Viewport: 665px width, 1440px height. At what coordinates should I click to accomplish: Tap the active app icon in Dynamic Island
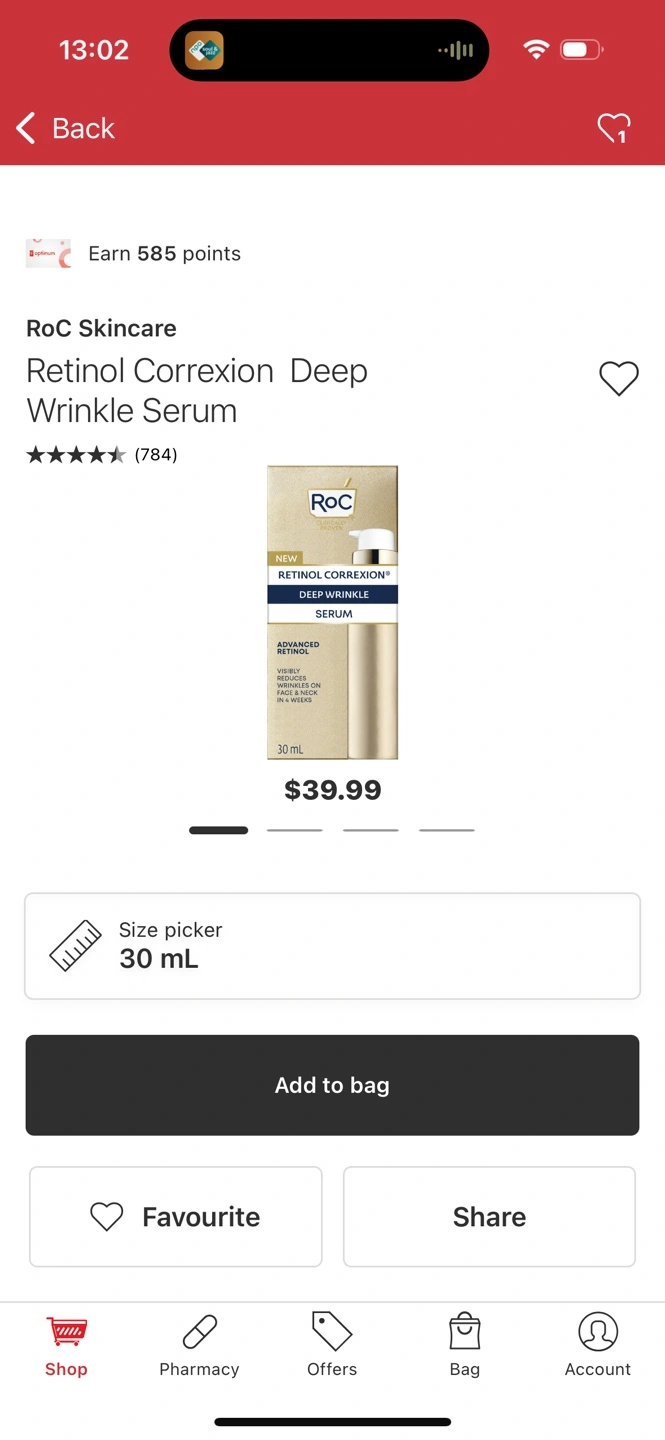pos(204,50)
